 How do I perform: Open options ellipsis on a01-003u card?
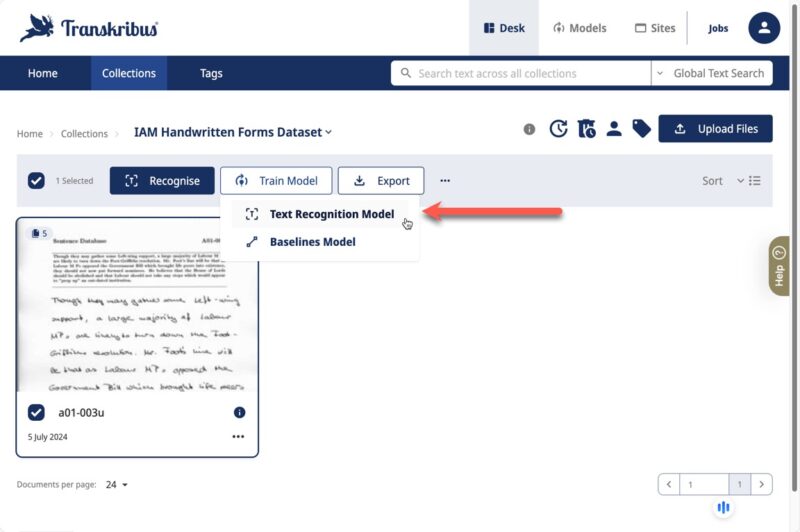tap(238, 437)
